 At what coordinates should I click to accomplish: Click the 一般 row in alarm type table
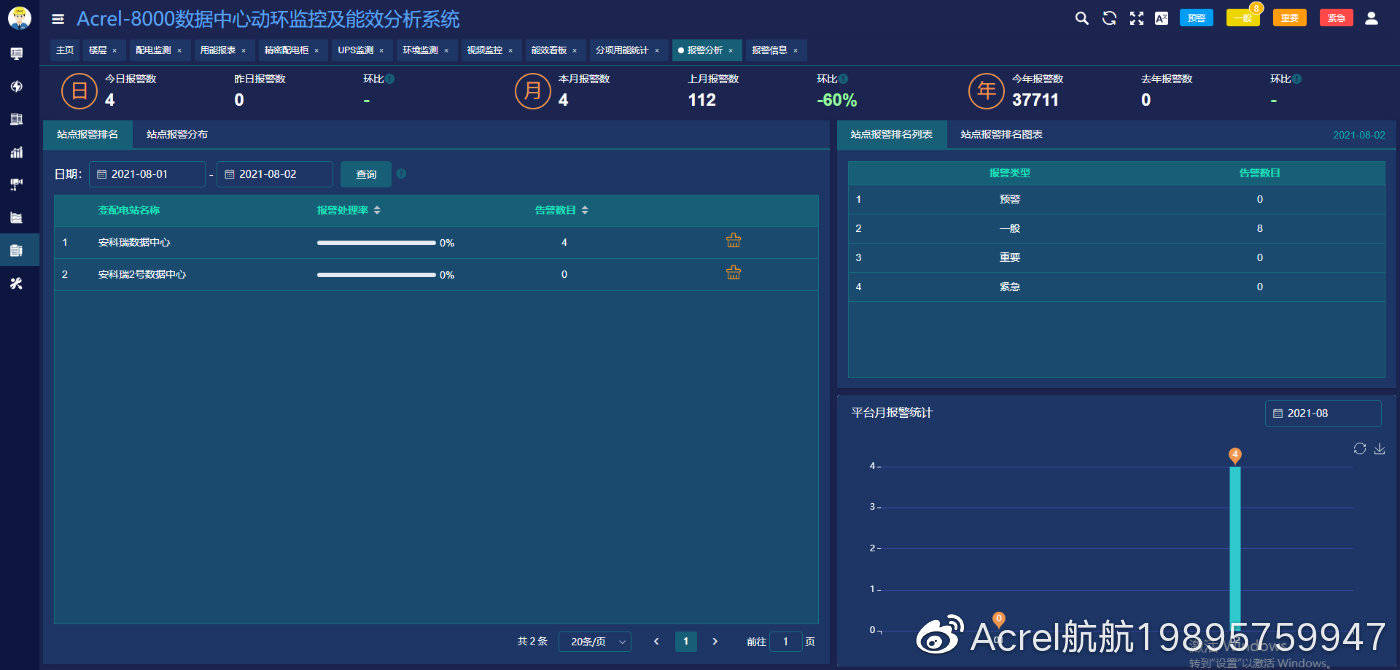coord(1116,228)
